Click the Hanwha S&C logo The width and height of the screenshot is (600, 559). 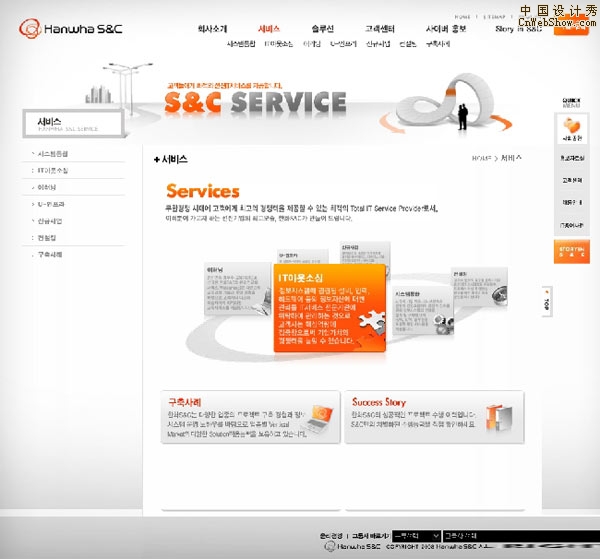click(71, 28)
